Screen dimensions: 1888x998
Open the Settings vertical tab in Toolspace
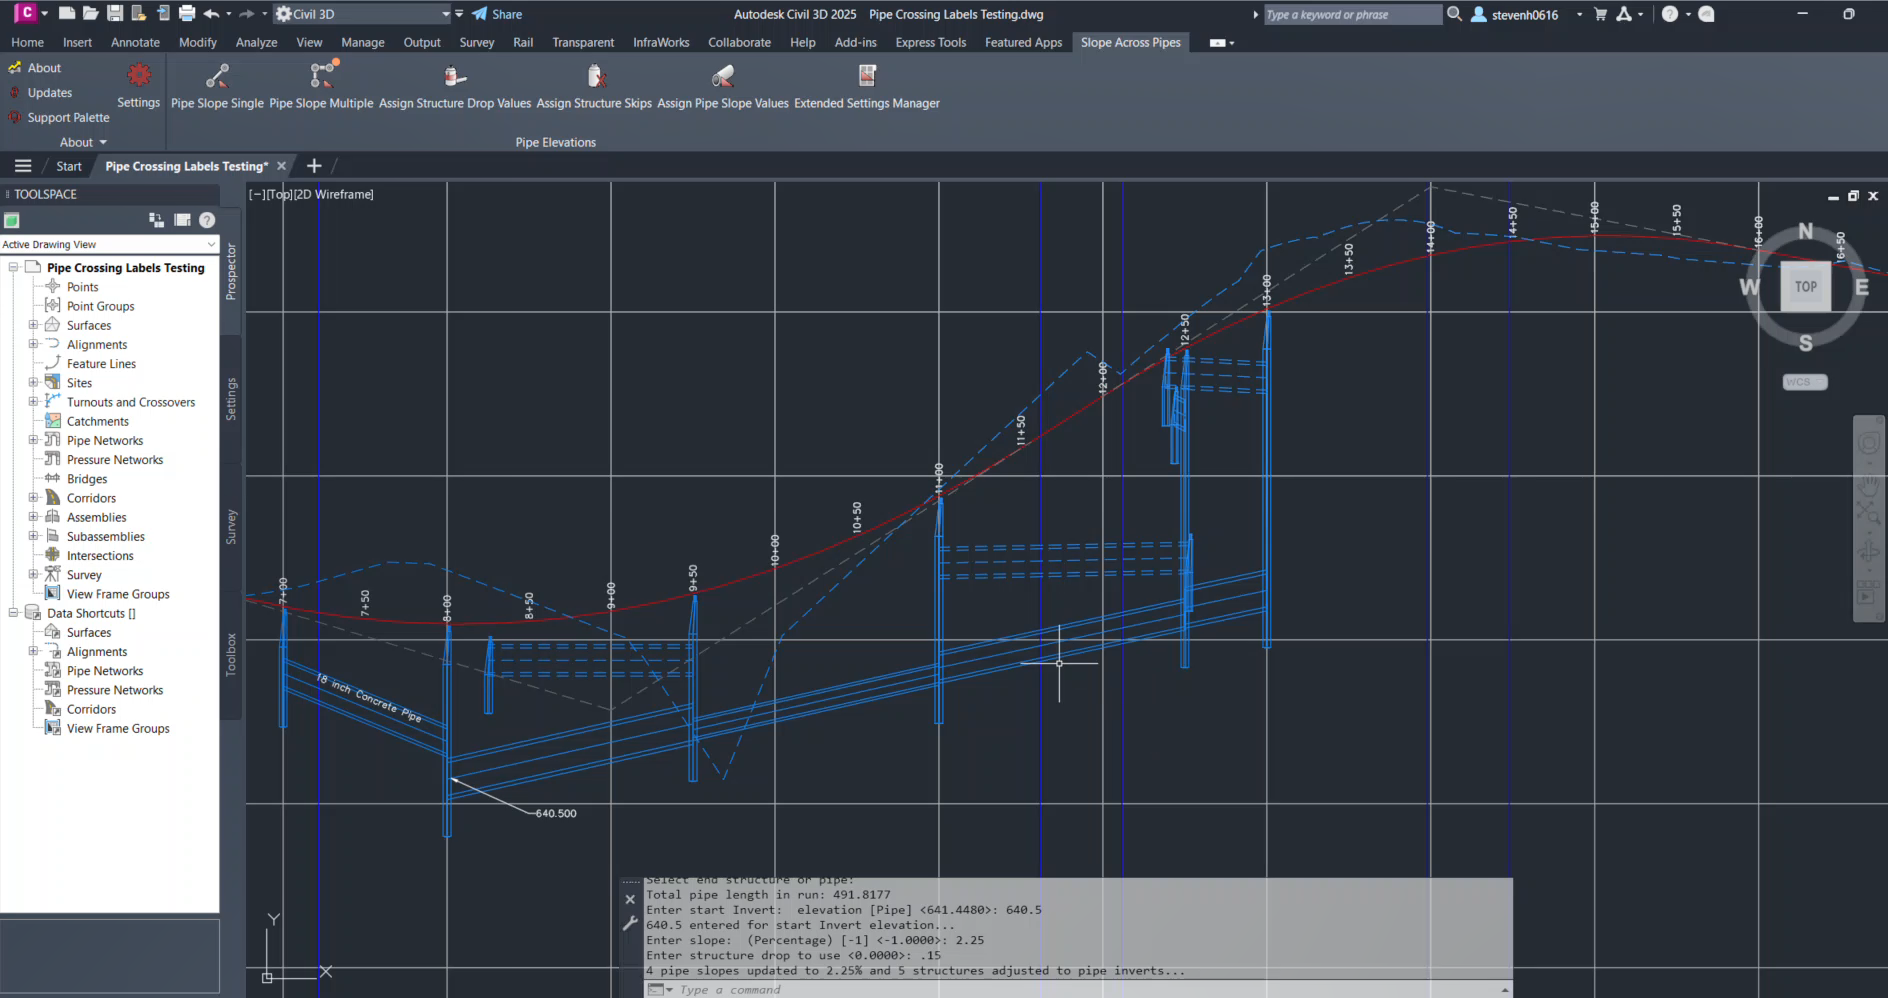click(231, 399)
